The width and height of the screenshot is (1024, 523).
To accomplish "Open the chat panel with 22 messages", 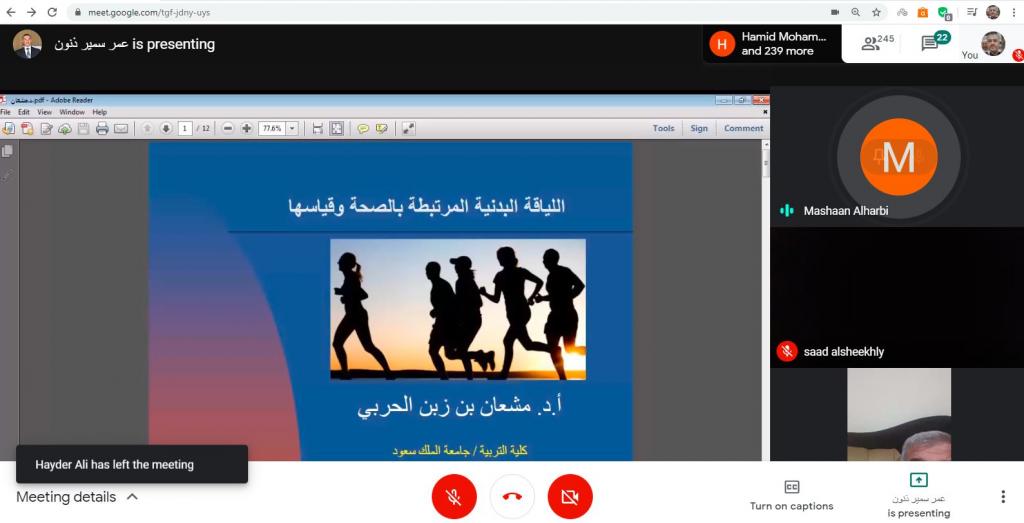I will 934,43.
